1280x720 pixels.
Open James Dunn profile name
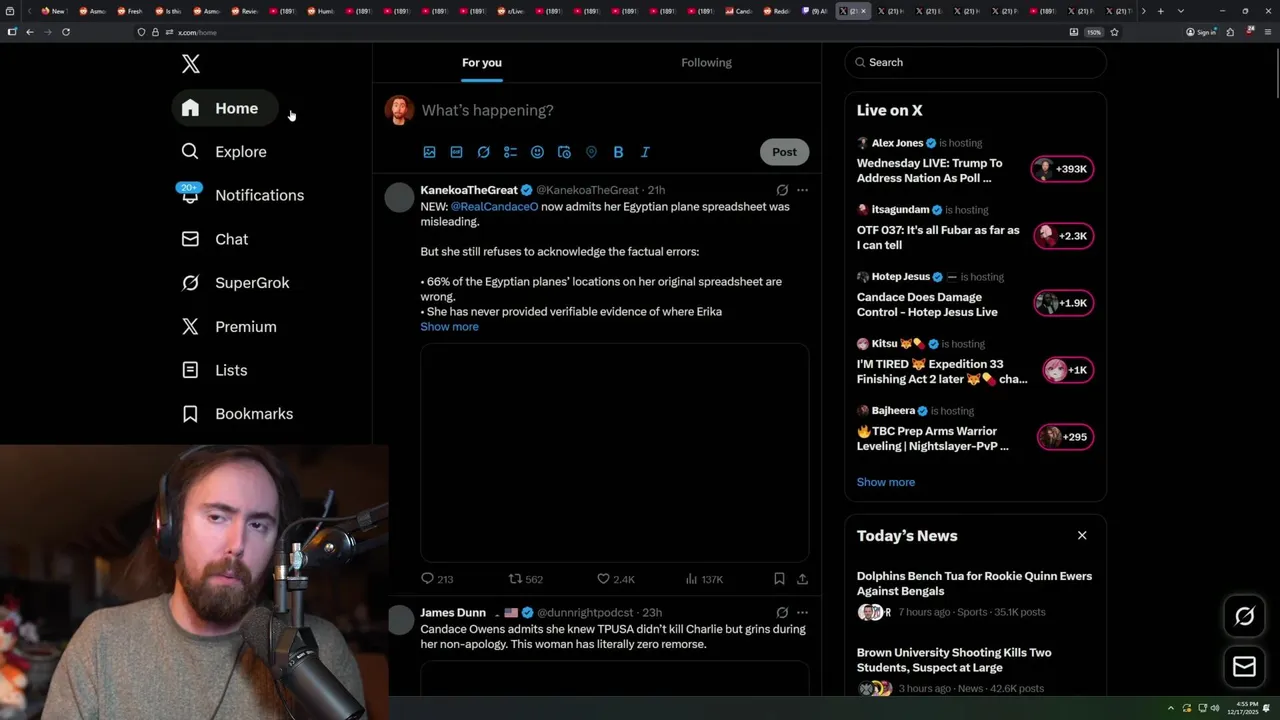453,613
